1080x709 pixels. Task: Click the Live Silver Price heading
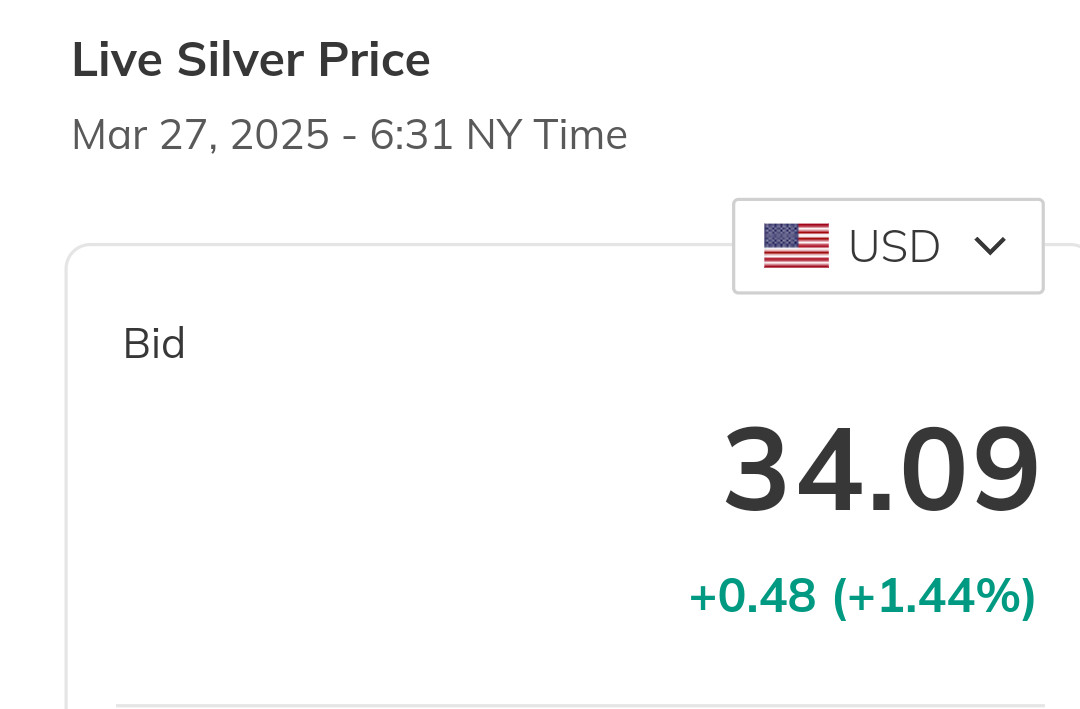point(251,61)
